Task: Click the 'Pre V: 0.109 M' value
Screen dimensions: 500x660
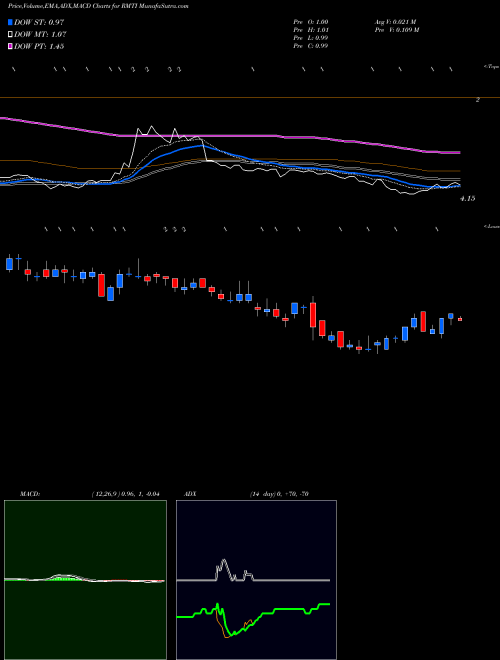Action: [396, 30]
